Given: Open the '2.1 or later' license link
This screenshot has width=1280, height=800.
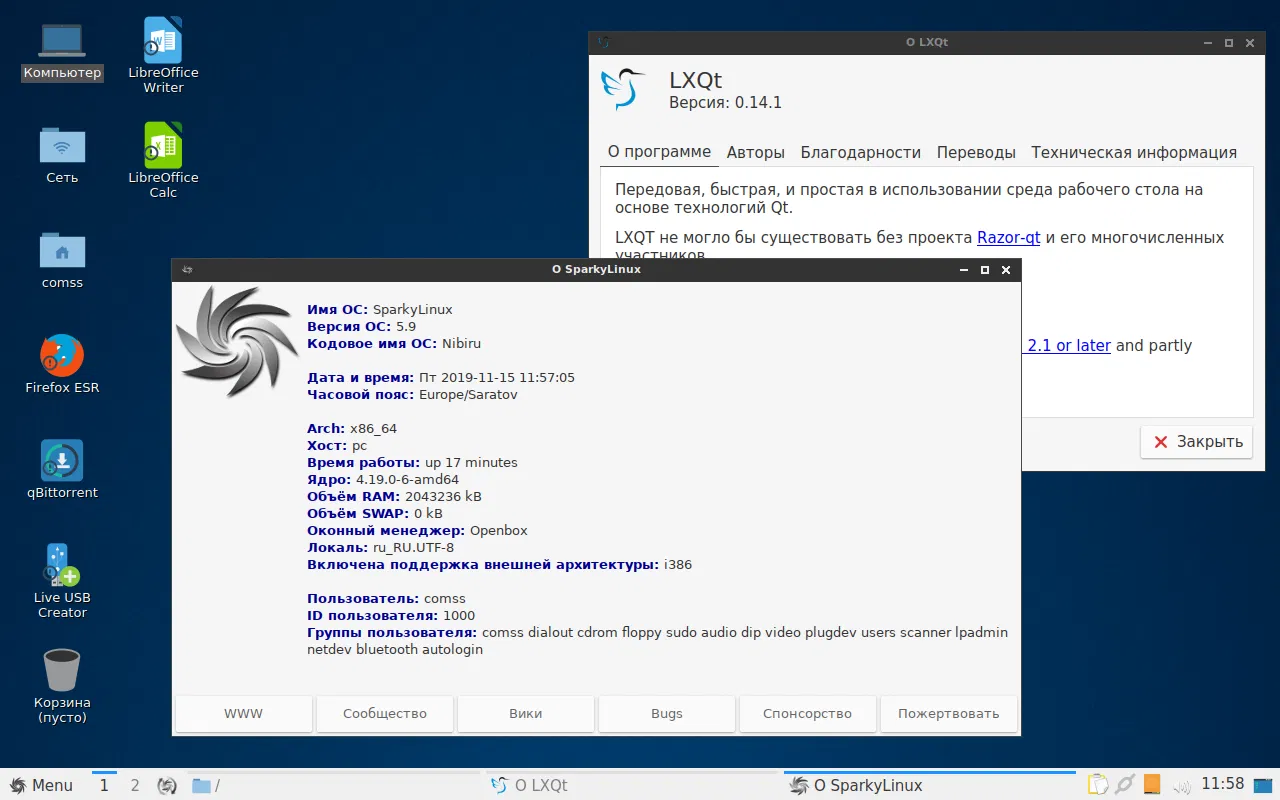Looking at the screenshot, I should click(x=1069, y=345).
